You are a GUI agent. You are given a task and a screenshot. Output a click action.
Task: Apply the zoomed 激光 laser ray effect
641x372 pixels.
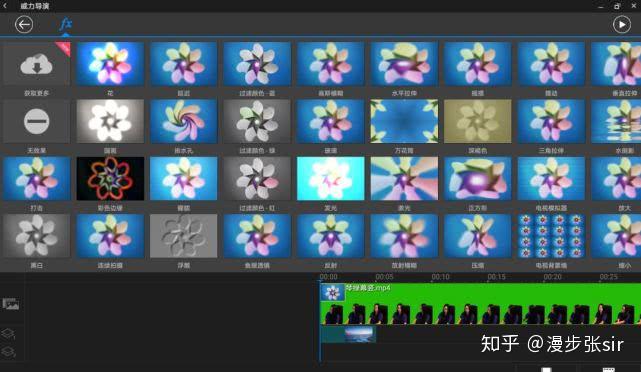404,179
